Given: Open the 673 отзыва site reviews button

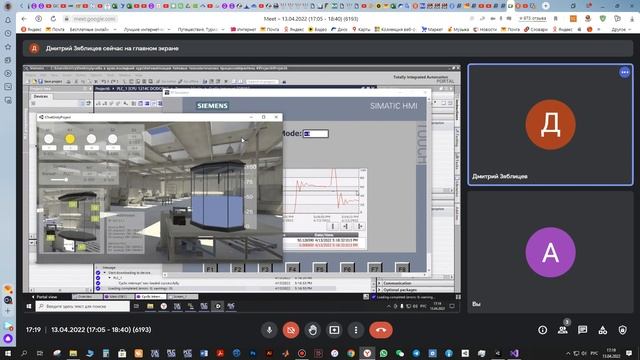Looking at the screenshot, I should point(533,19).
